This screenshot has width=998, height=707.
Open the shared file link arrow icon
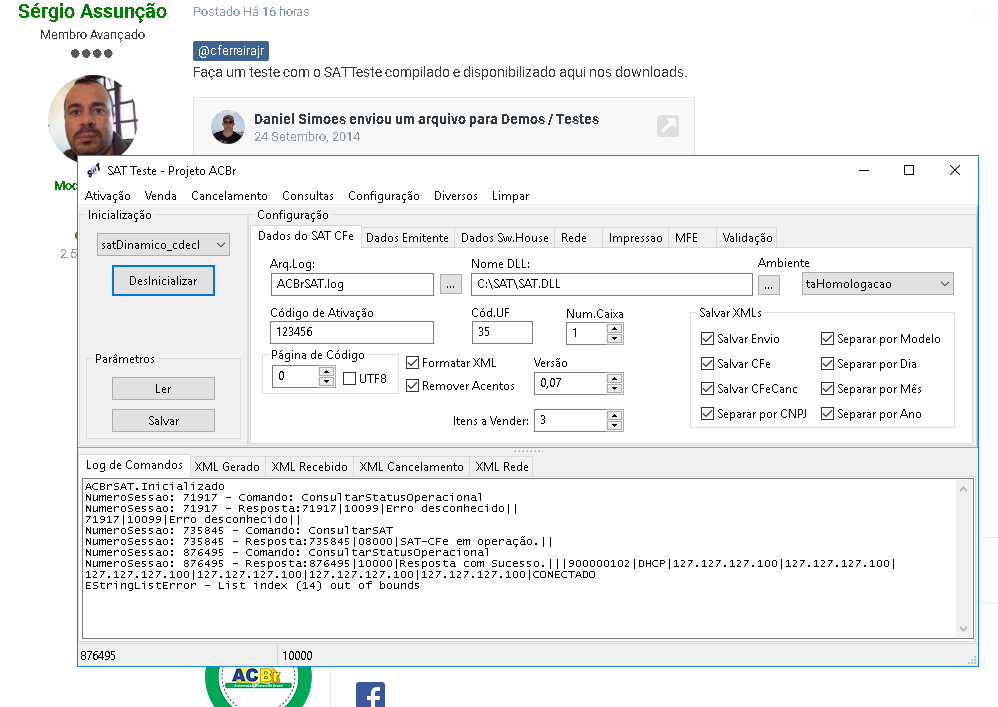tap(668, 126)
